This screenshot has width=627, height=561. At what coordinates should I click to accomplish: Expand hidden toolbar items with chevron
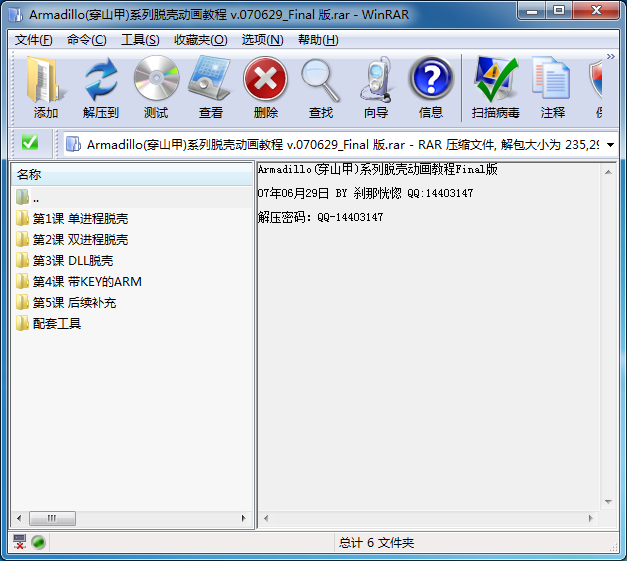click(x=611, y=56)
